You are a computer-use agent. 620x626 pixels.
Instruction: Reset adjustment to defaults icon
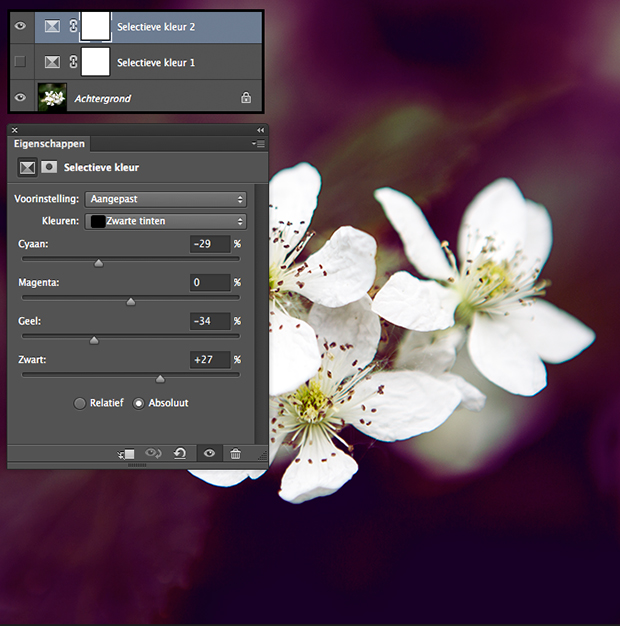(180, 453)
